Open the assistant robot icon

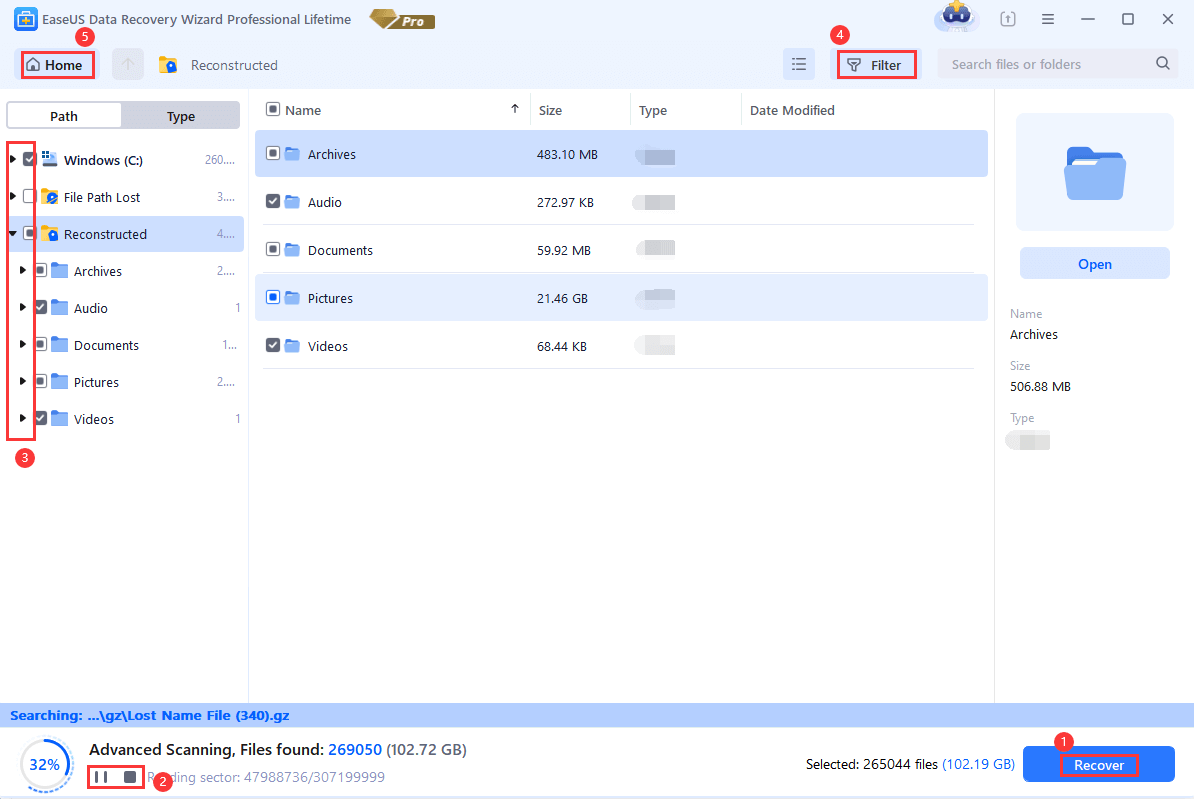(x=956, y=18)
